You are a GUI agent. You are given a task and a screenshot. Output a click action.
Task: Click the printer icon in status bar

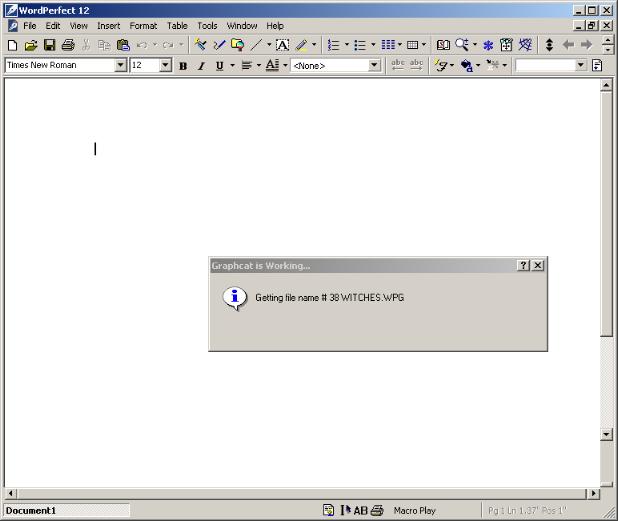click(377, 511)
